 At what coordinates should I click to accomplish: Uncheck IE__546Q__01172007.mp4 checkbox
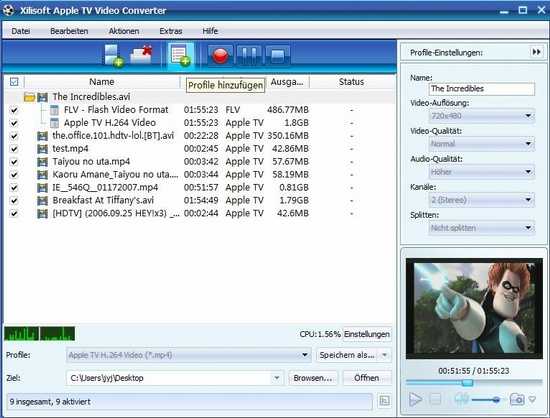[14, 188]
